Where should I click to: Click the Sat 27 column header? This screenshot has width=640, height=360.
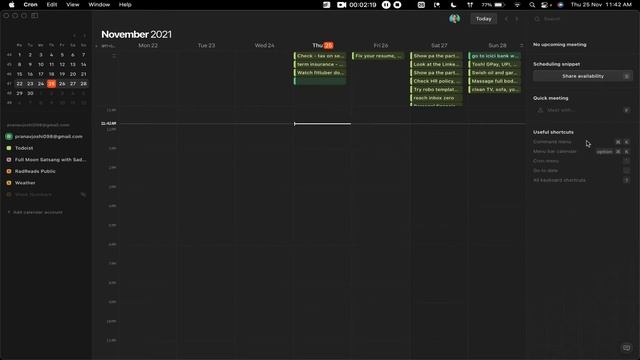439,45
